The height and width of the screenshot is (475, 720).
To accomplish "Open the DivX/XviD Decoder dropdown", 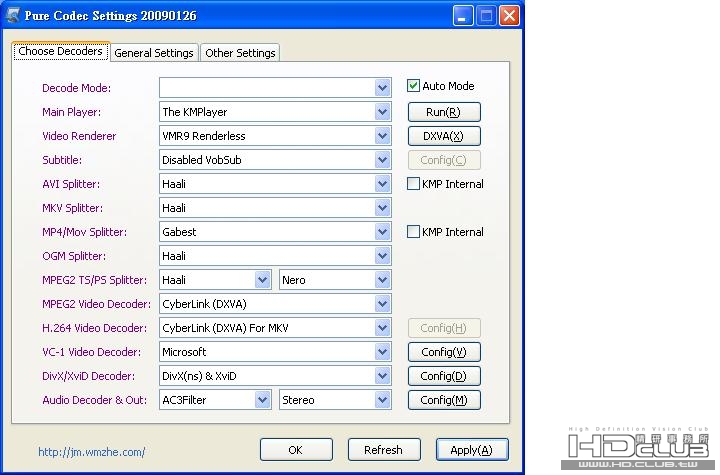I will pos(382,376).
